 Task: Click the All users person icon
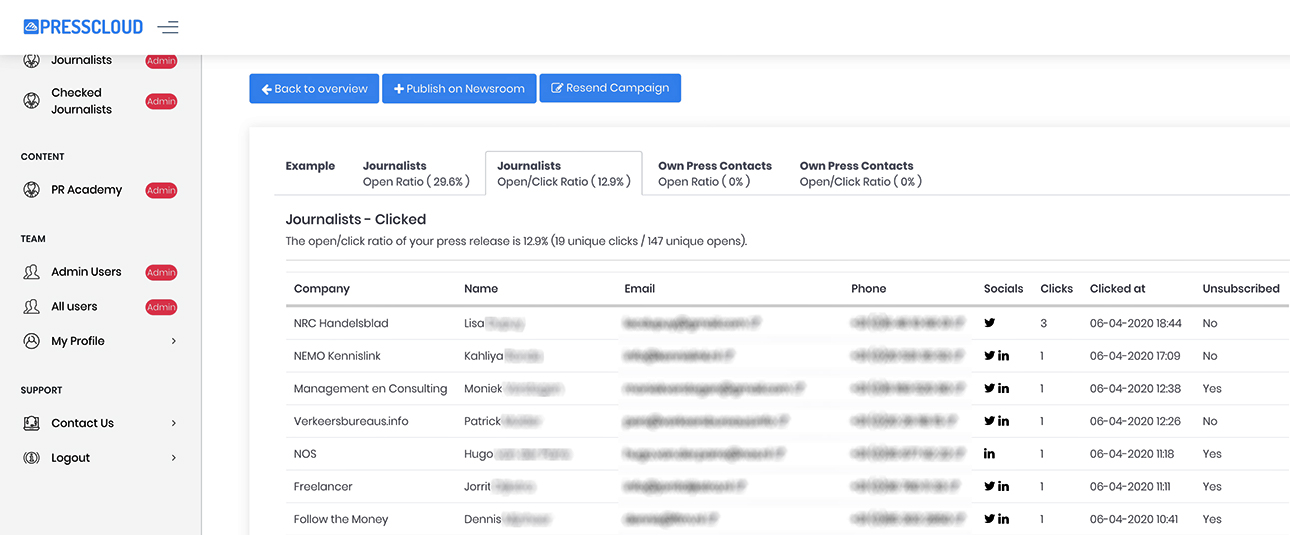(31, 307)
